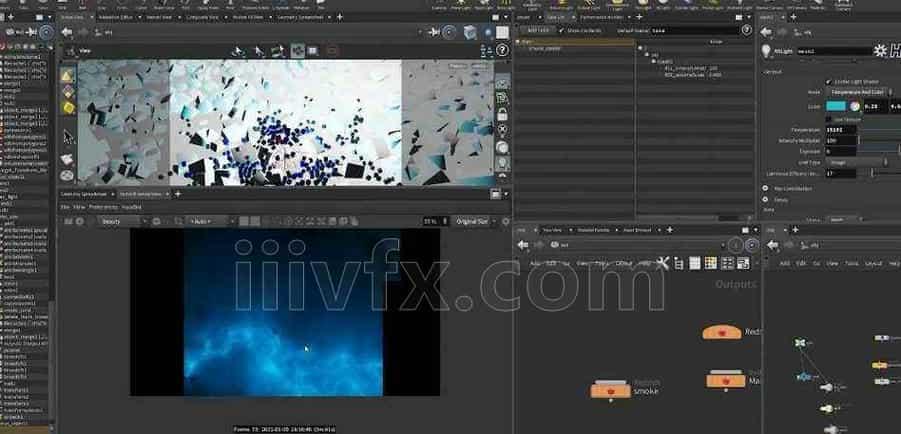The height and width of the screenshot is (434, 901).
Task: Click the blue sphere icon in Scene View top bar
Action: click(488, 33)
